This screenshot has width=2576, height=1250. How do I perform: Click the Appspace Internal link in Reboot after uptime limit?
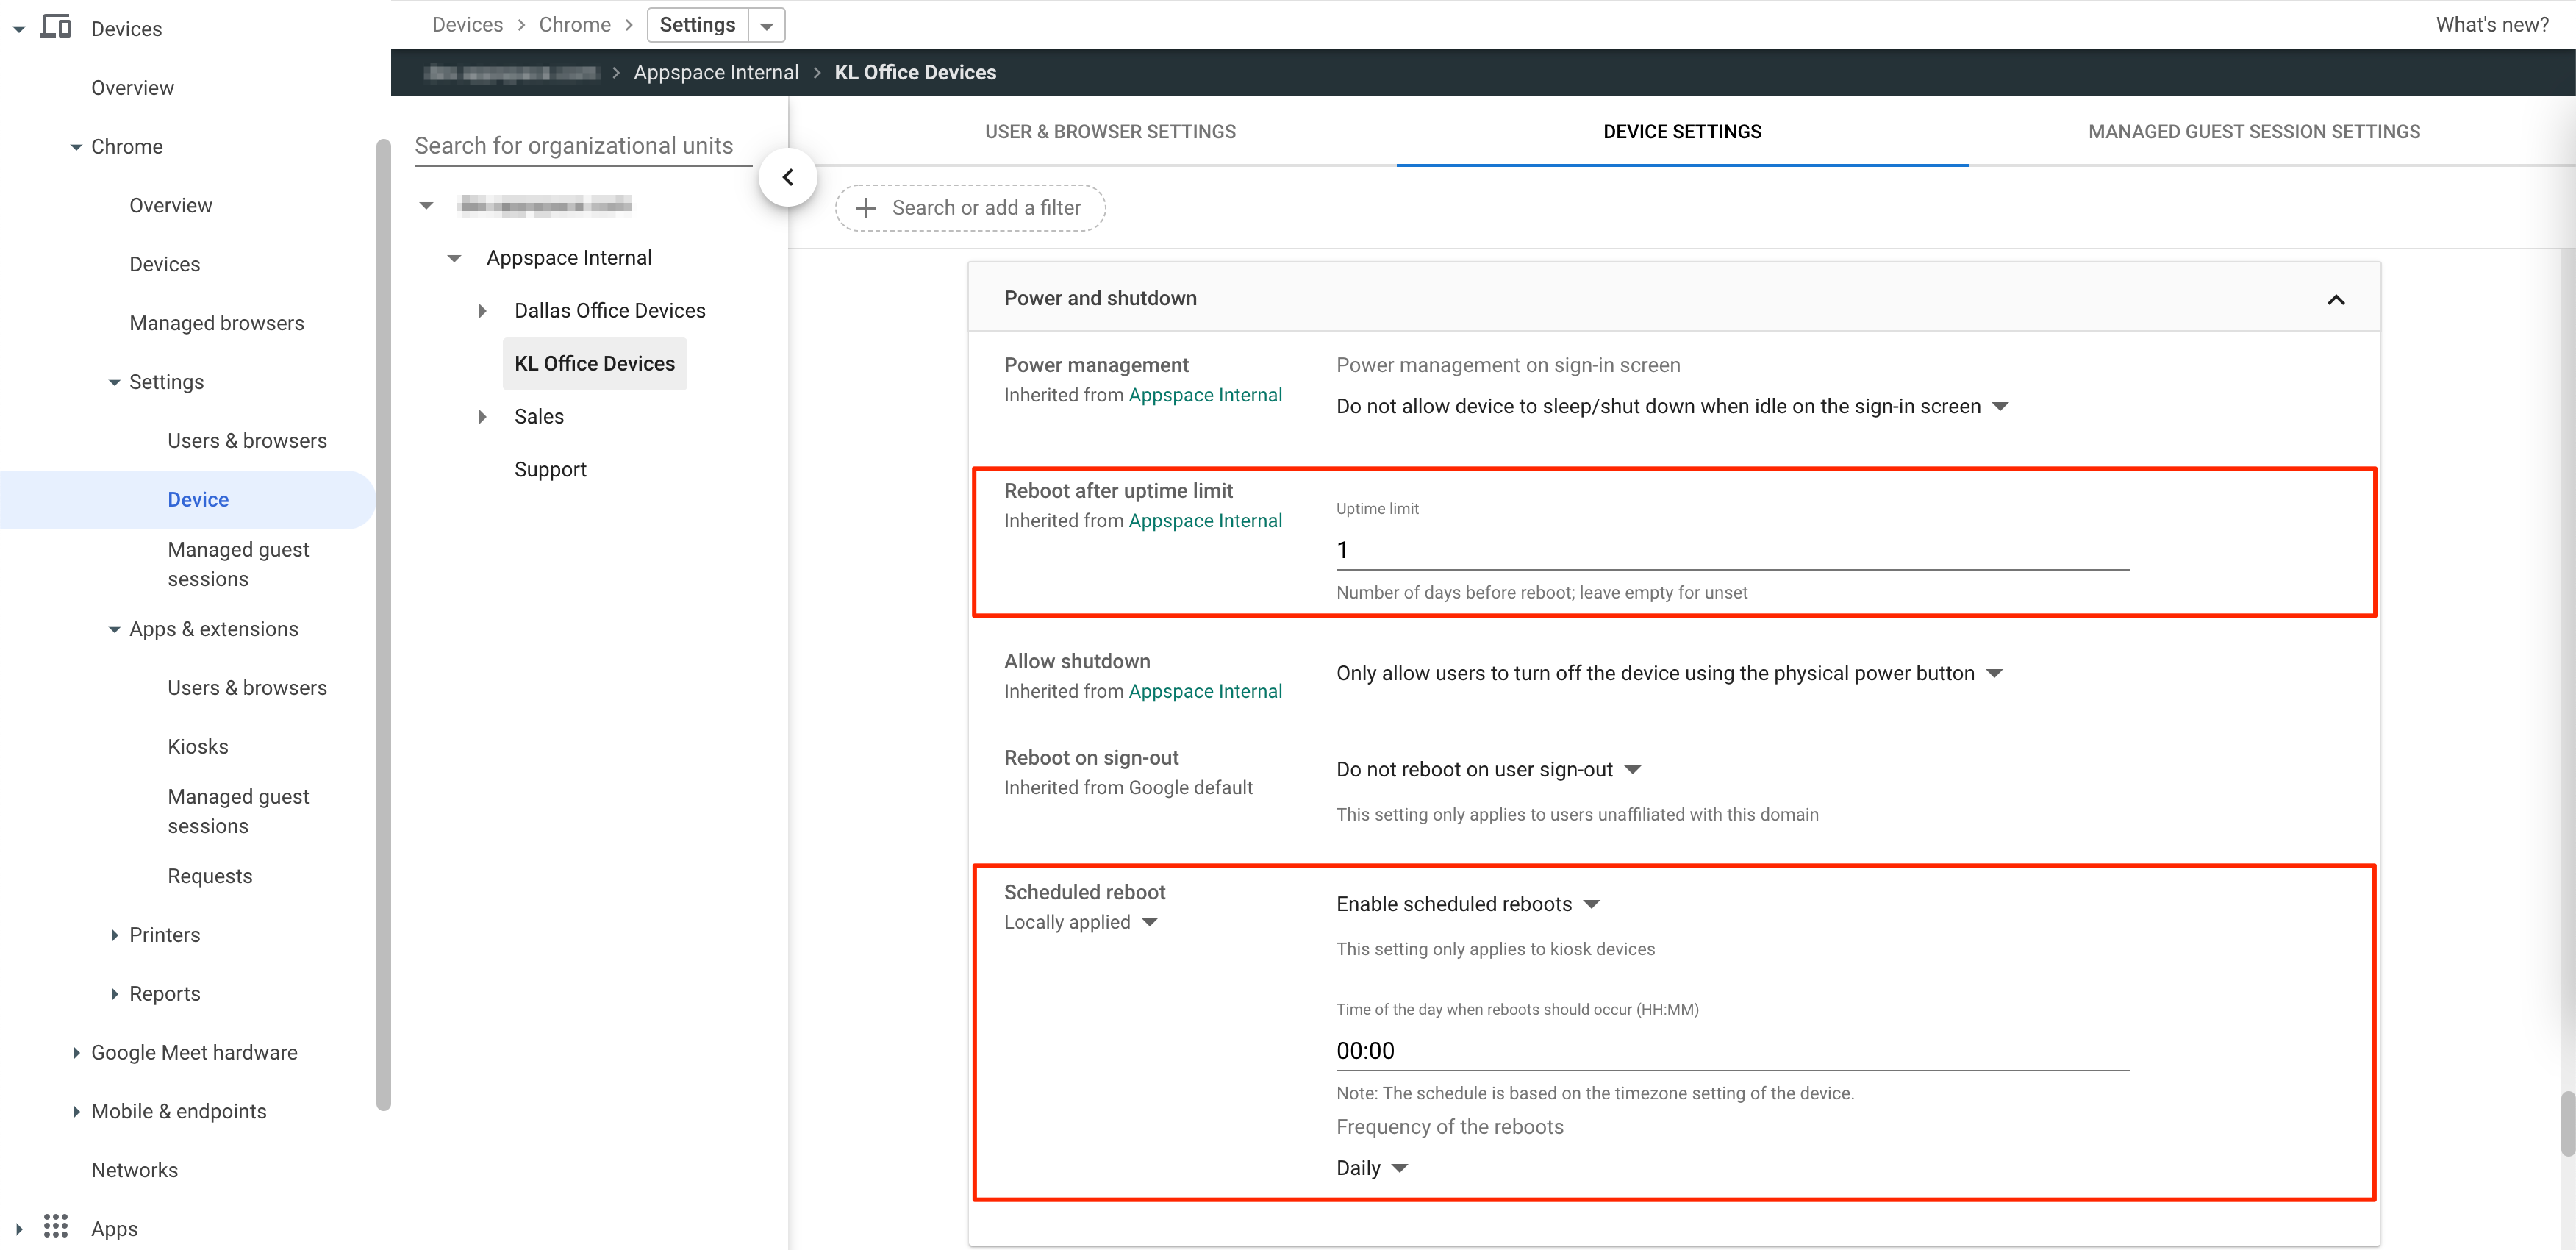1206,521
